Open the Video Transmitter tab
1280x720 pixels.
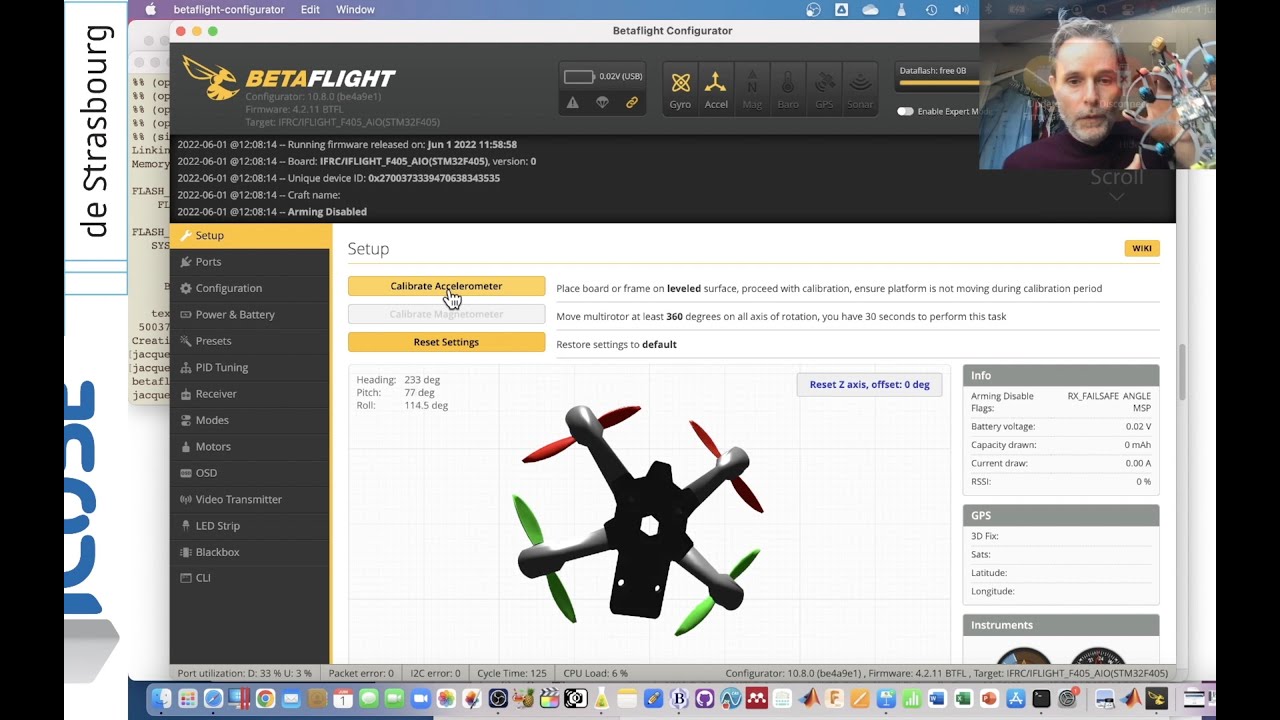click(x=250, y=499)
